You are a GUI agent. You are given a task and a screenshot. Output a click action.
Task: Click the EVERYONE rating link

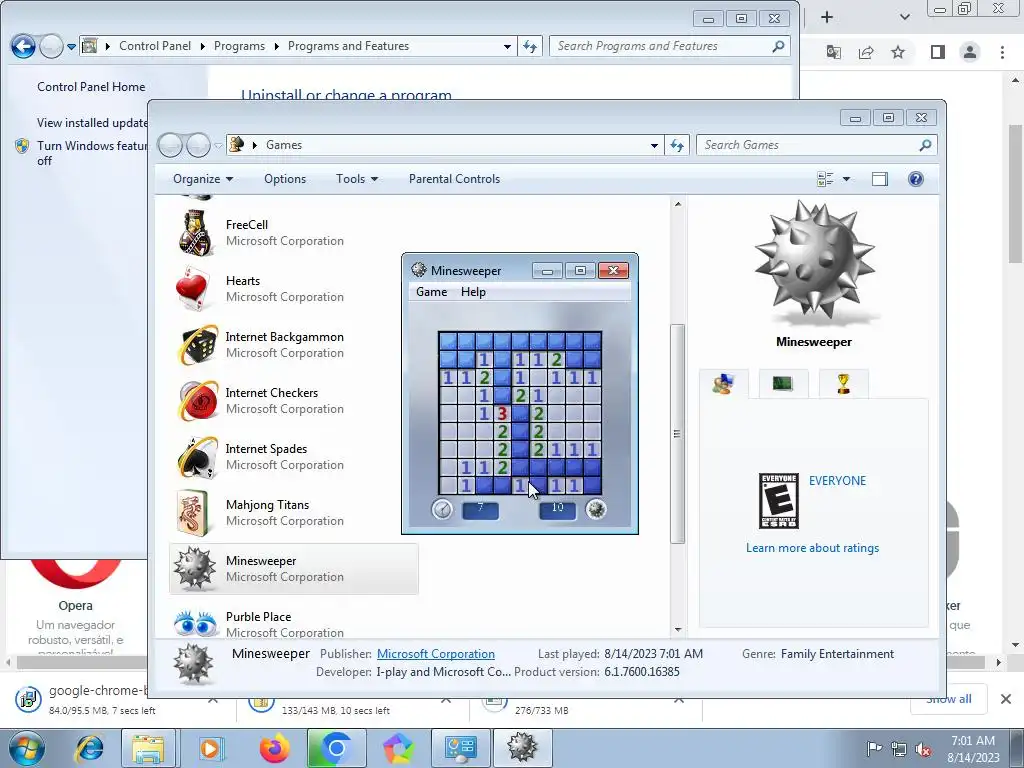click(x=837, y=481)
